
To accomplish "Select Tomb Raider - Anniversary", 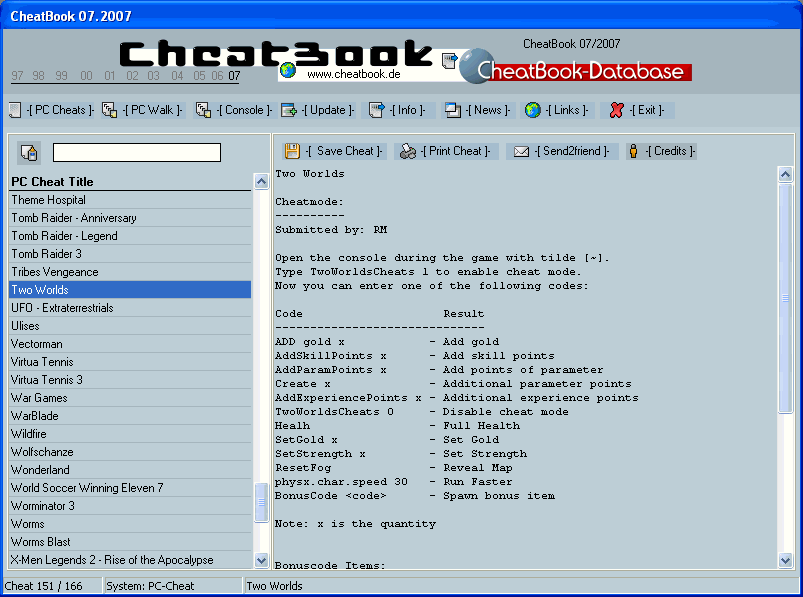I will tap(131, 218).
